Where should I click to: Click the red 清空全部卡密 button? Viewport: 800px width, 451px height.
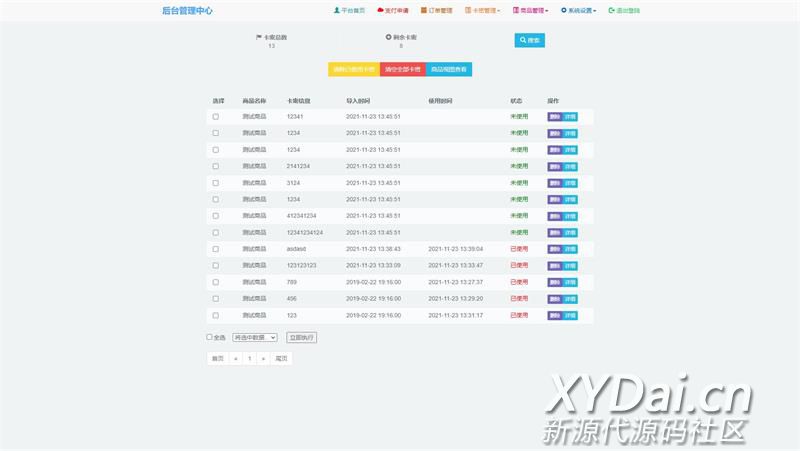[x=403, y=70]
